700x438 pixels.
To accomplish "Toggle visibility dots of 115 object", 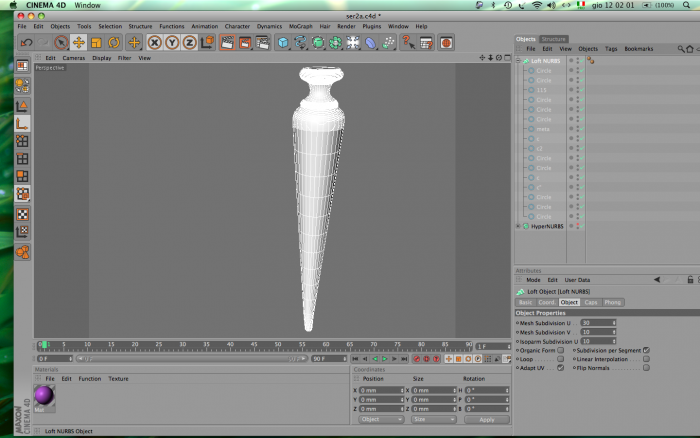I will (578, 90).
